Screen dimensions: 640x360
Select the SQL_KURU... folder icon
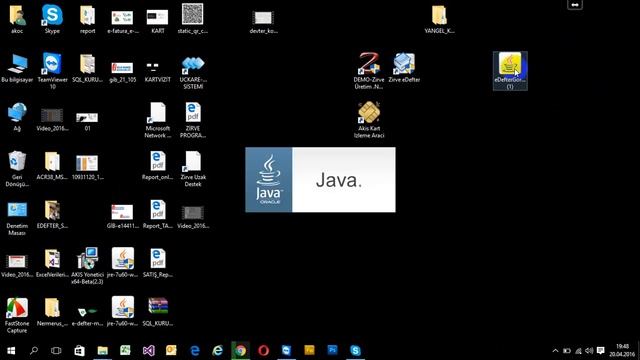[87, 68]
